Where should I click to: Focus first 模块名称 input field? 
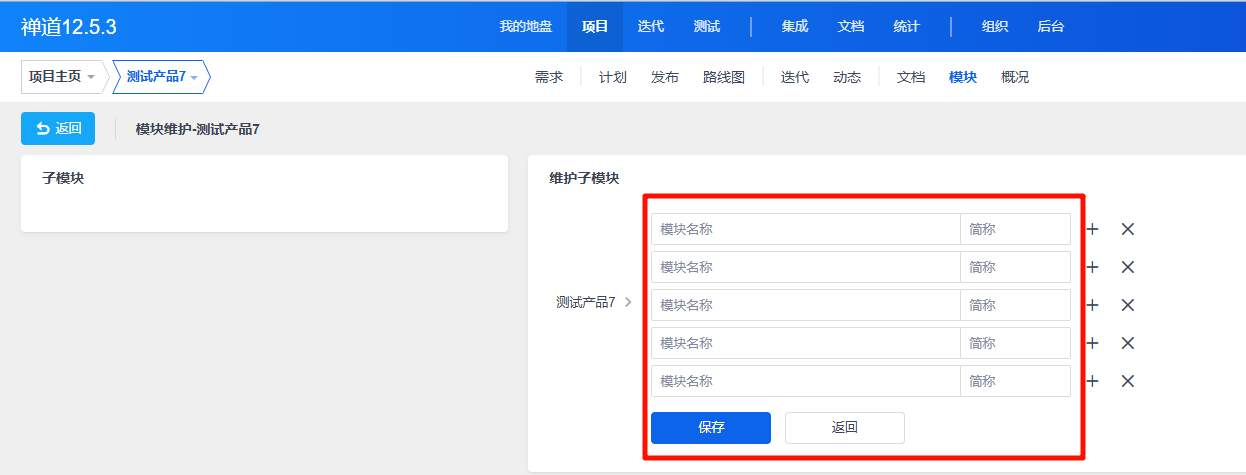coord(806,229)
